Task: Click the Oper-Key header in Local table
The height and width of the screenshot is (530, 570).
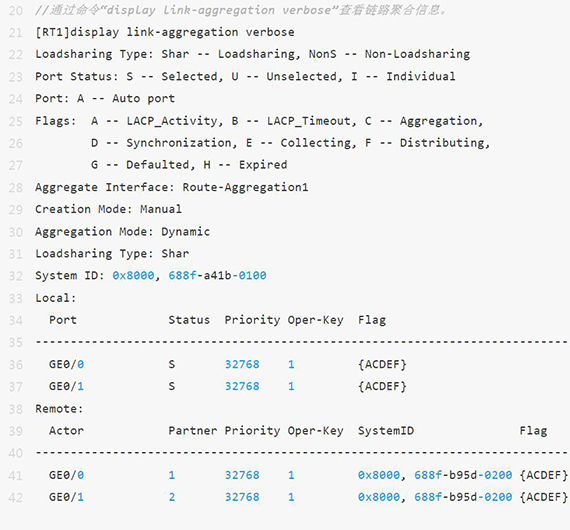Action: tap(316, 320)
